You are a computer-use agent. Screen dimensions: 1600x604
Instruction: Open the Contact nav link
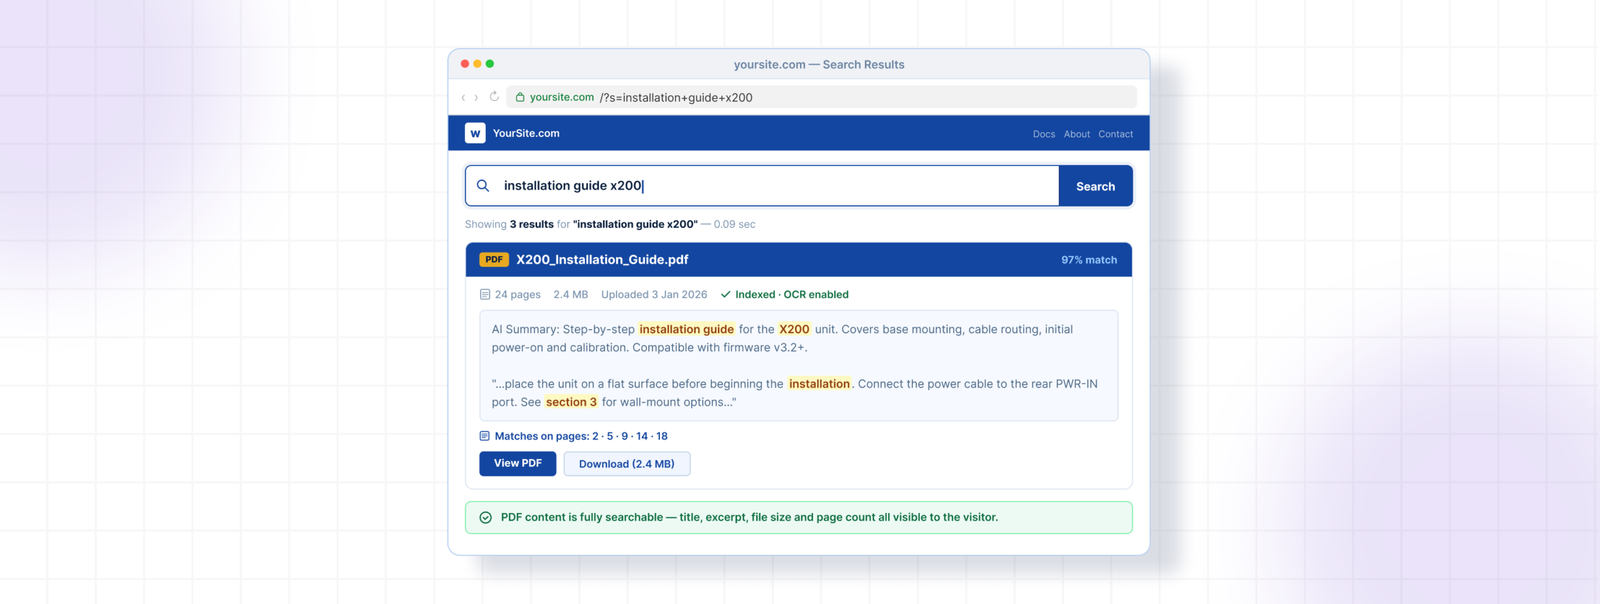click(1116, 134)
